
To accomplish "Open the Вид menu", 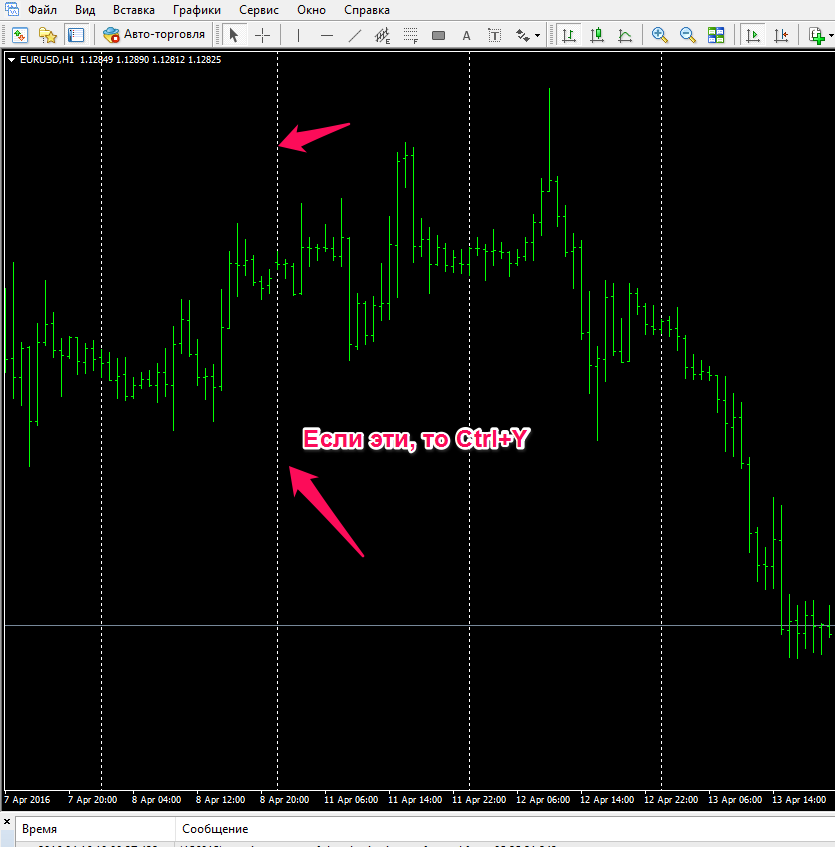I will pos(85,10).
